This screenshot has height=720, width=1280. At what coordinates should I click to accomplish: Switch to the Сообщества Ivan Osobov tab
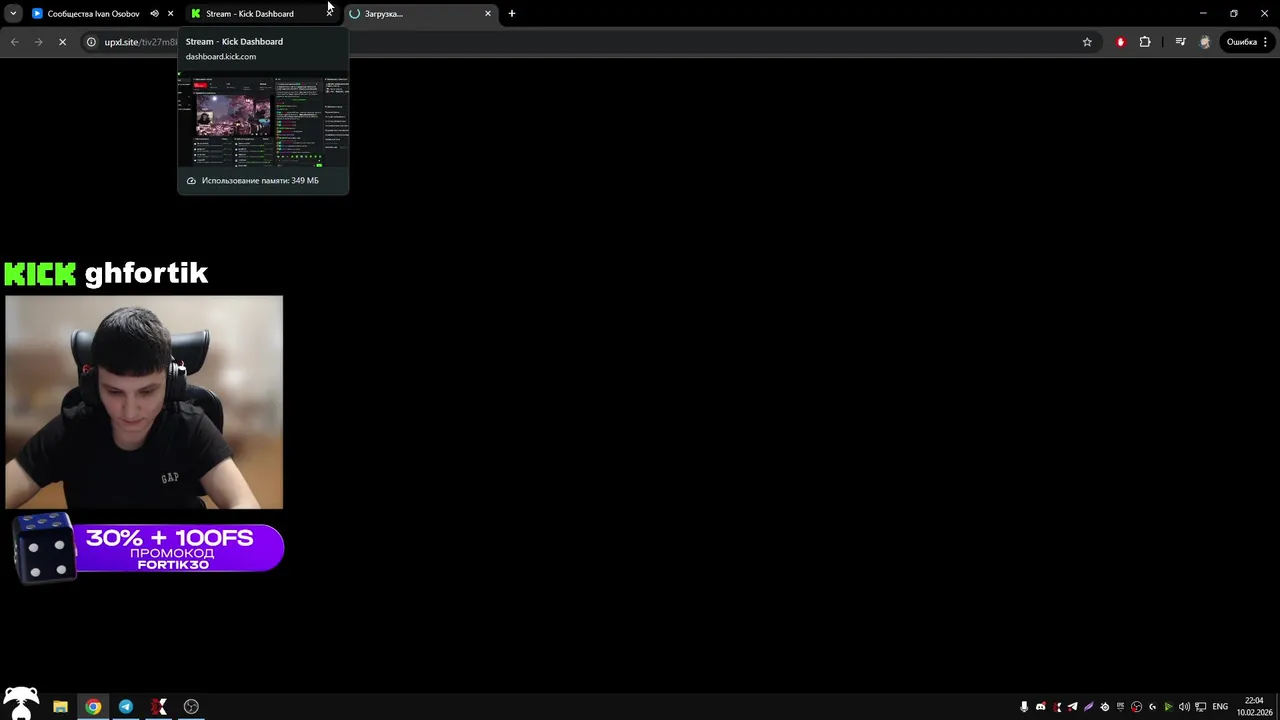[93, 13]
